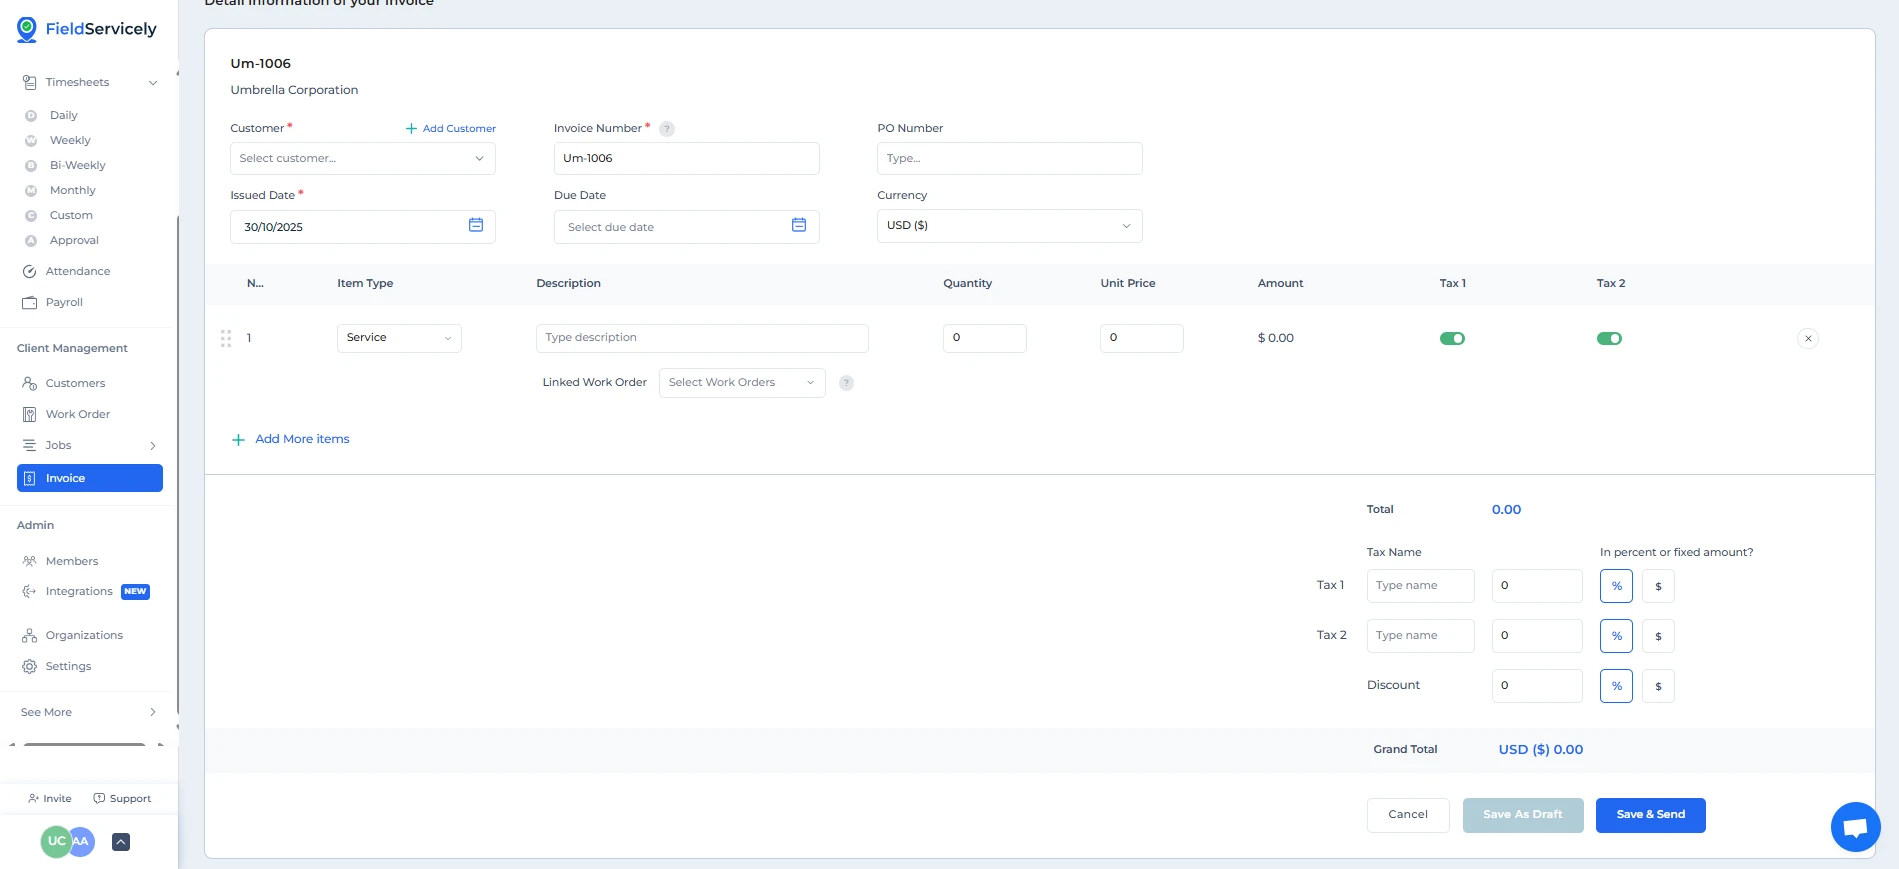This screenshot has height=869, width=1899.
Task: Open the Item Type Service dropdown
Action: [x=399, y=338]
